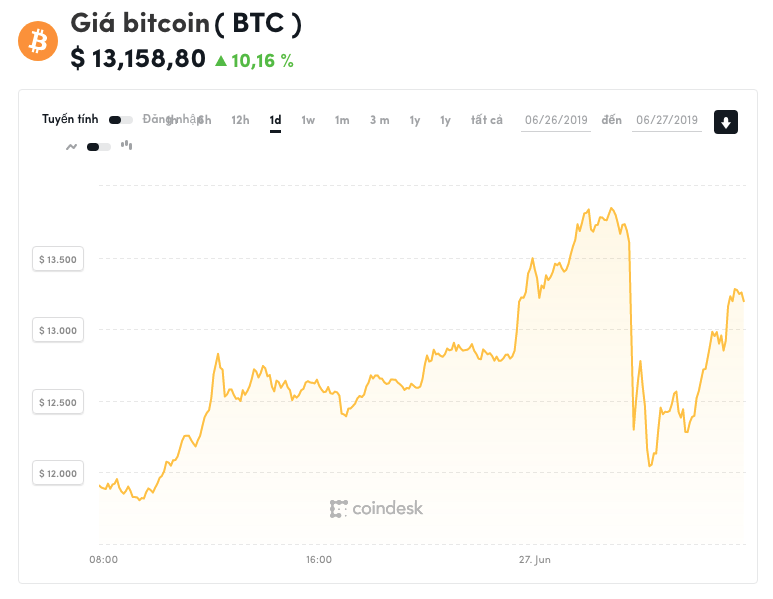Choose the 3 m time range

point(379,120)
